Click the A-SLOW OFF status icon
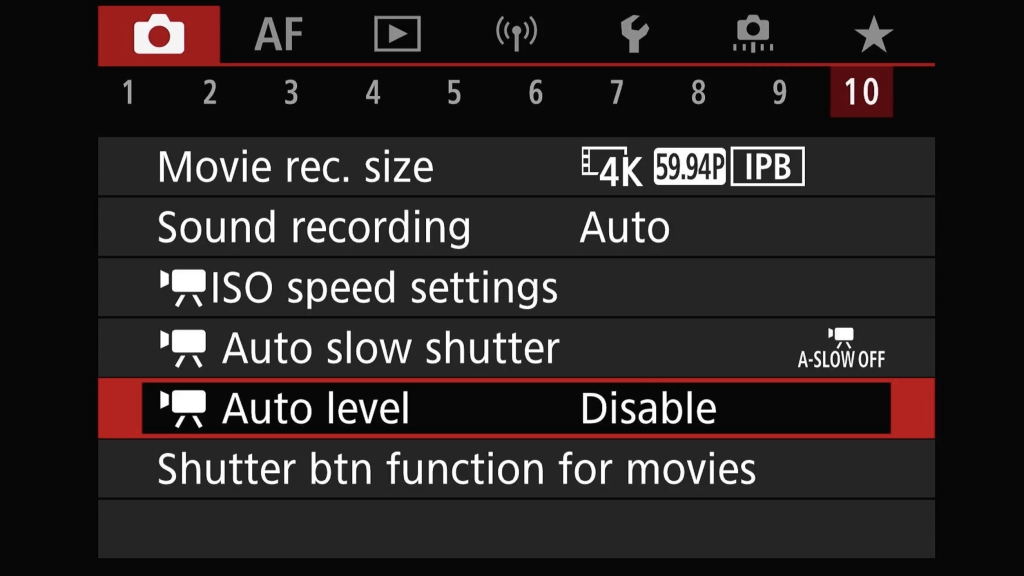This screenshot has width=1024, height=576. 841,349
